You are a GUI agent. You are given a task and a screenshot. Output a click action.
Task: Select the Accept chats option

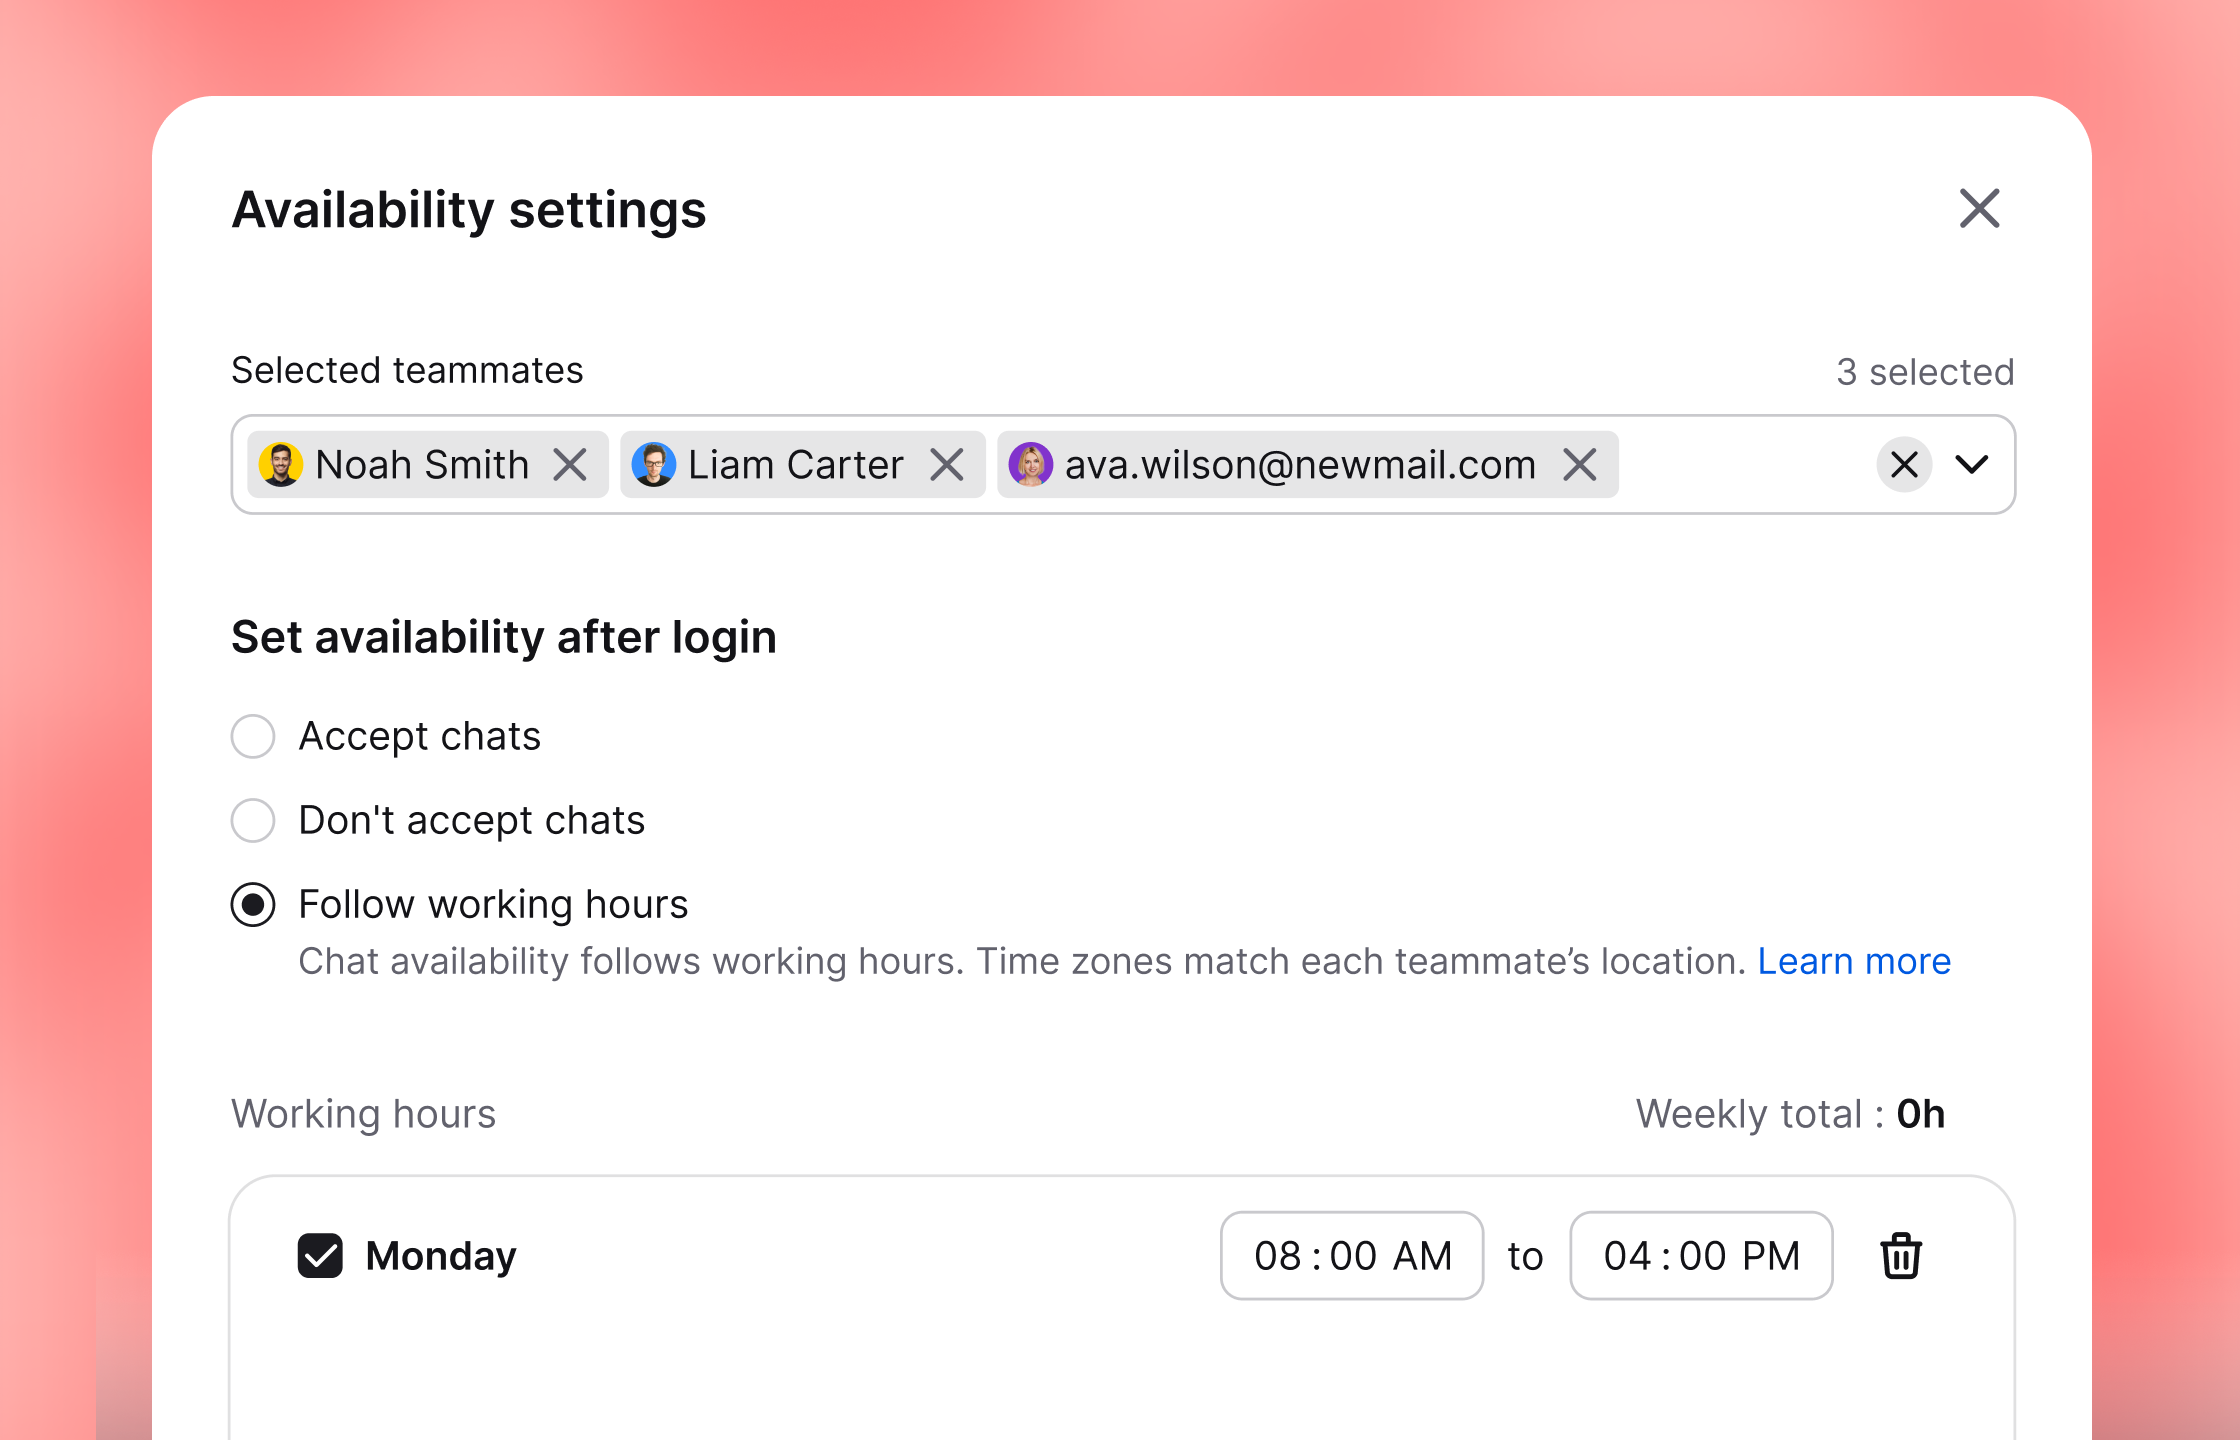(x=253, y=736)
